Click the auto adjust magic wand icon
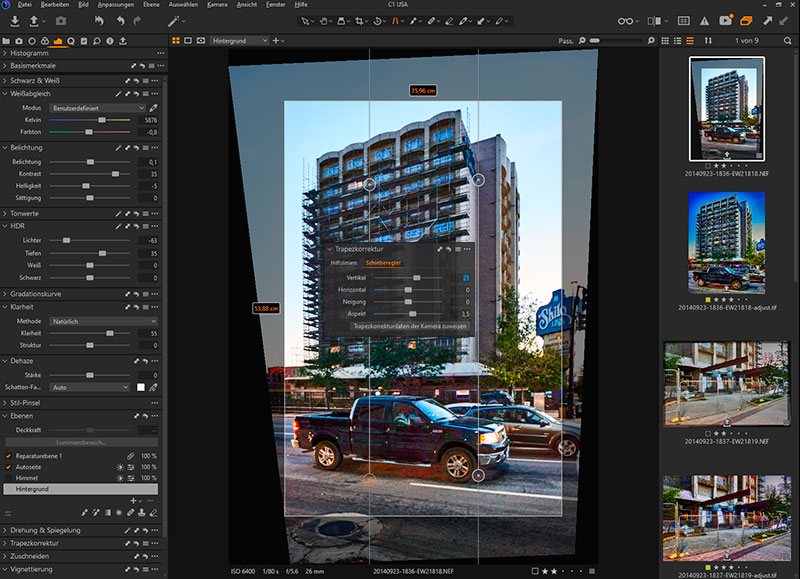Viewport: 800px width, 579px height. point(173,21)
